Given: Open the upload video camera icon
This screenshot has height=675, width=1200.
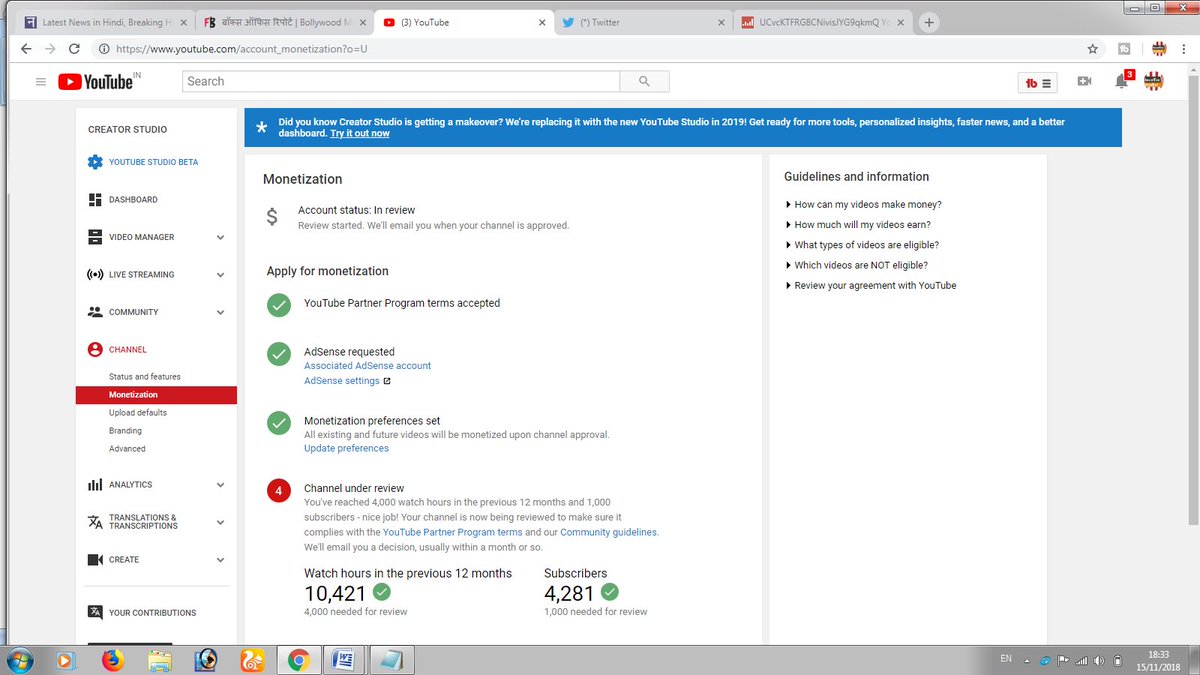Looking at the screenshot, I should coord(1084,82).
